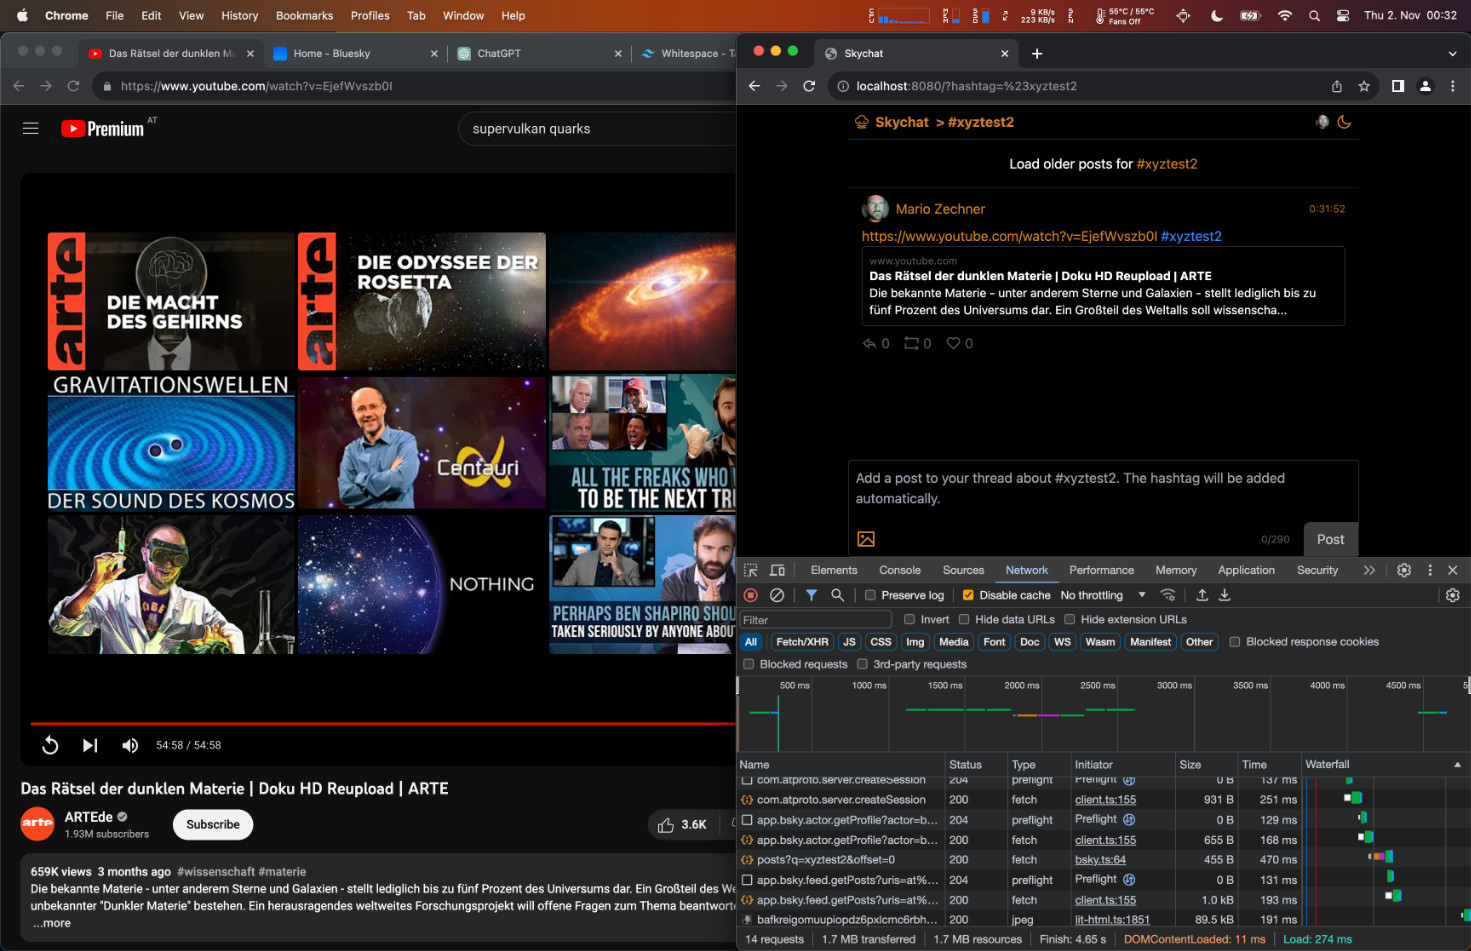Import a HAR file with the upload arrow
The height and width of the screenshot is (951, 1471).
point(1202,595)
